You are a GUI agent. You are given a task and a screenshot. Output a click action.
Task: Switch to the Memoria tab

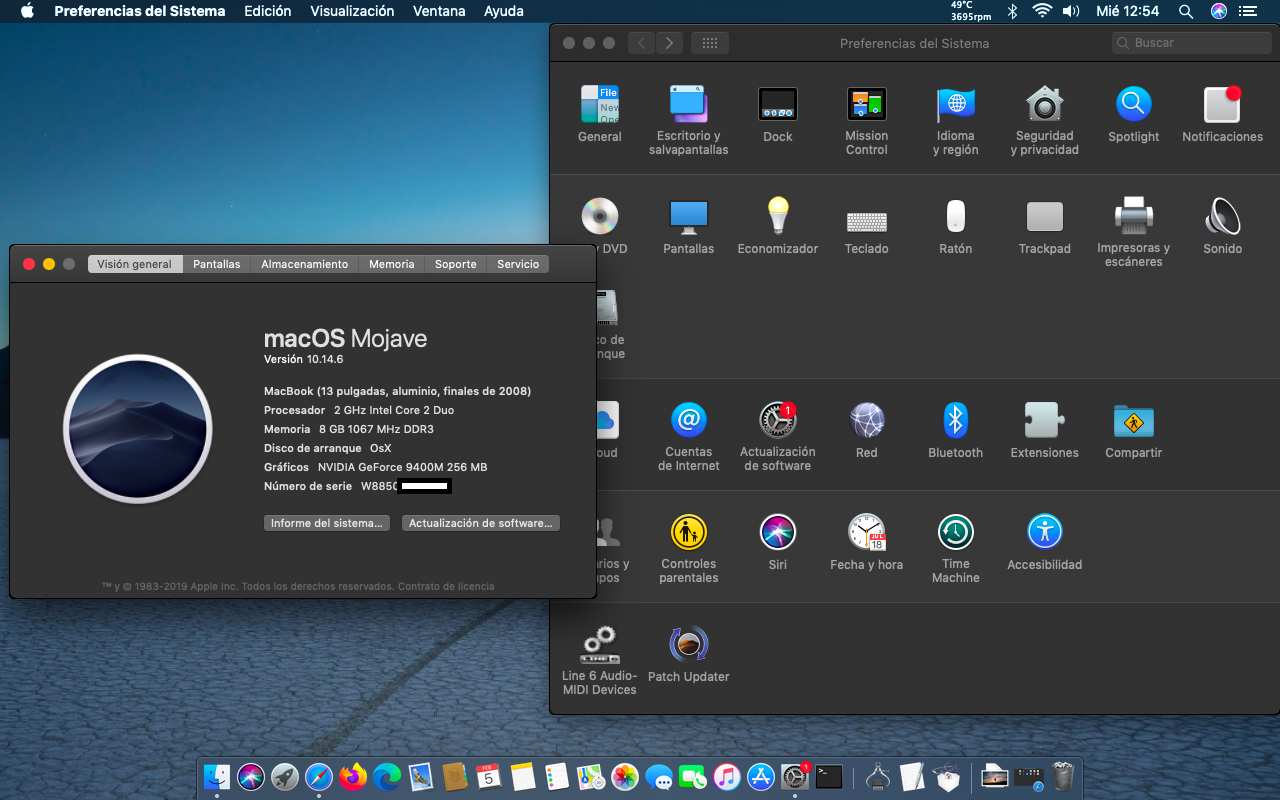click(391, 264)
